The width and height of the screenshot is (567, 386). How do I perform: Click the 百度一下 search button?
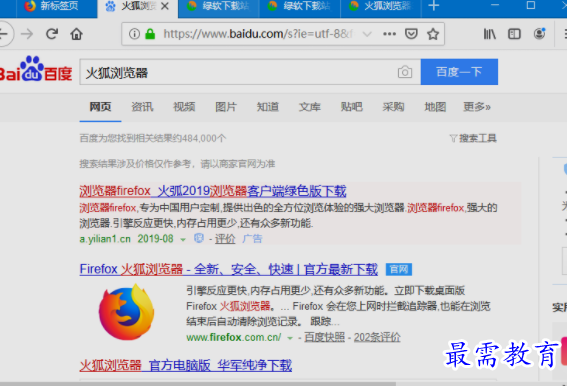coord(459,72)
